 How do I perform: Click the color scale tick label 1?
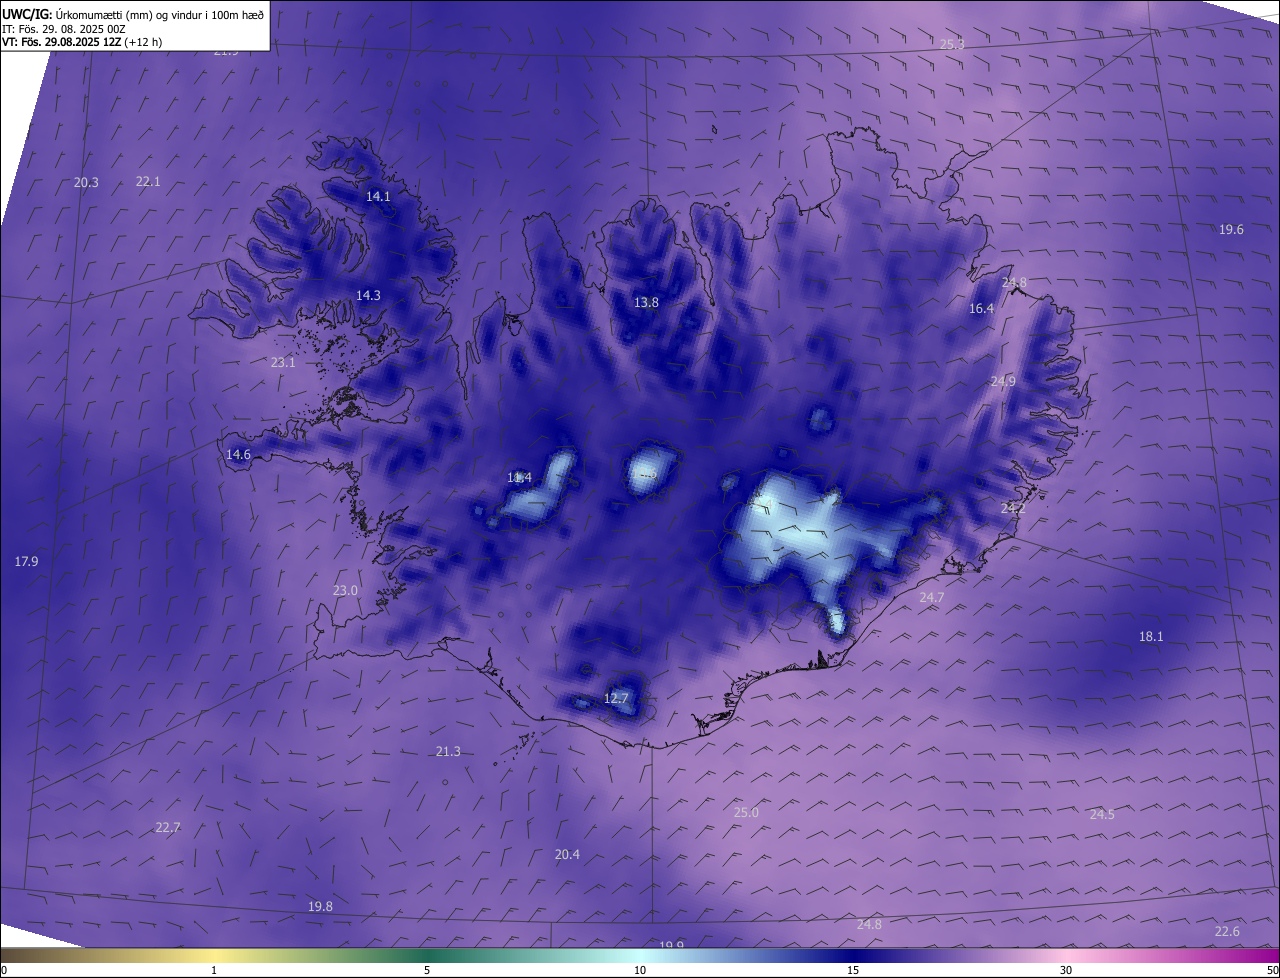[x=214, y=971]
